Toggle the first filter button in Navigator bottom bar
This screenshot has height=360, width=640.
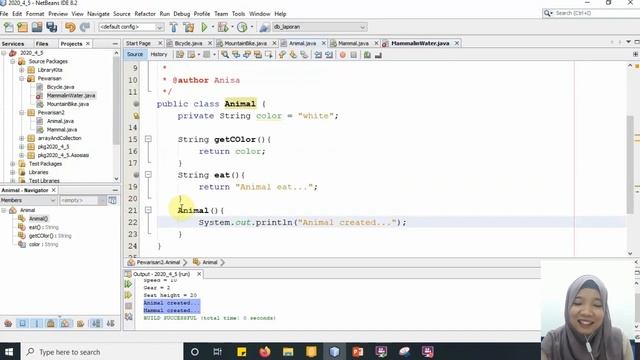(x=8, y=324)
